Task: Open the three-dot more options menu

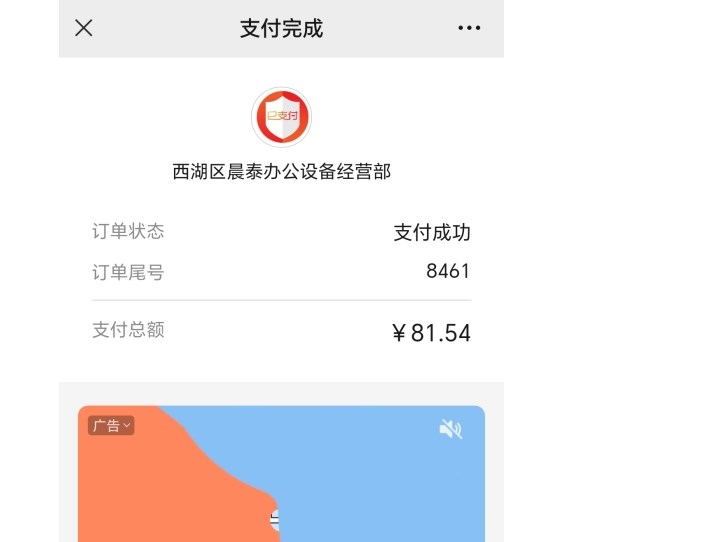Action: [469, 28]
